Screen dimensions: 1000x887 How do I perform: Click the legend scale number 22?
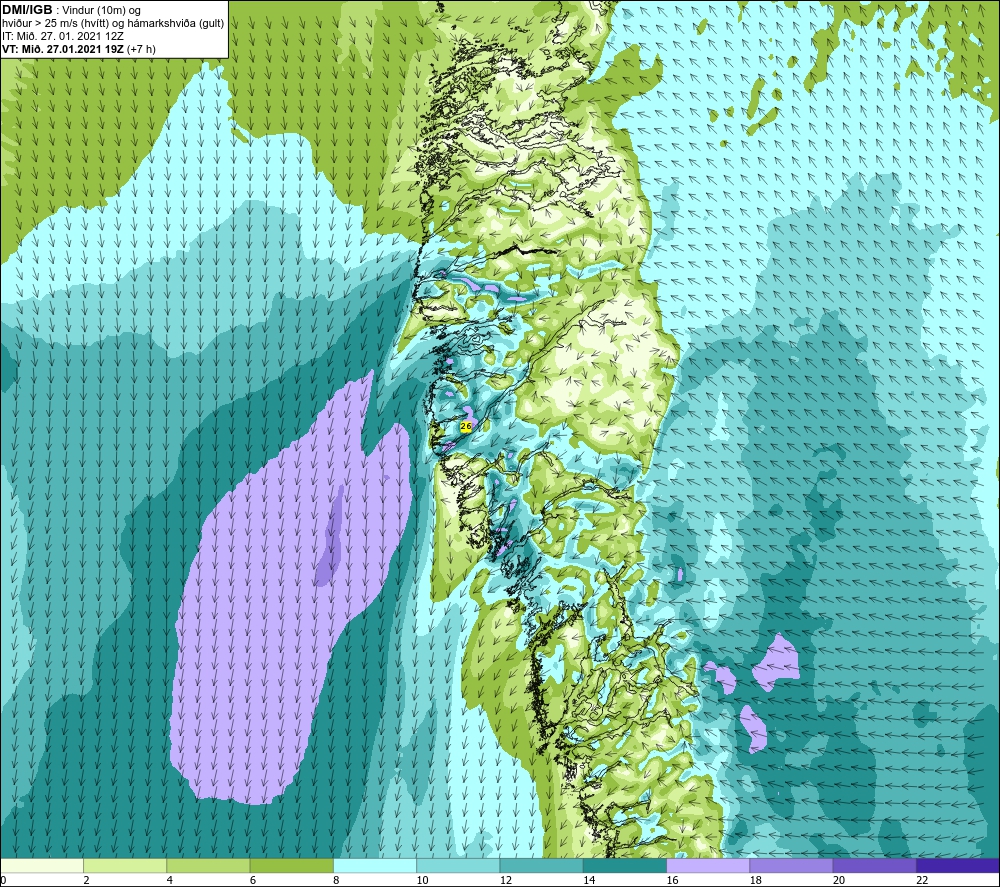tap(923, 881)
